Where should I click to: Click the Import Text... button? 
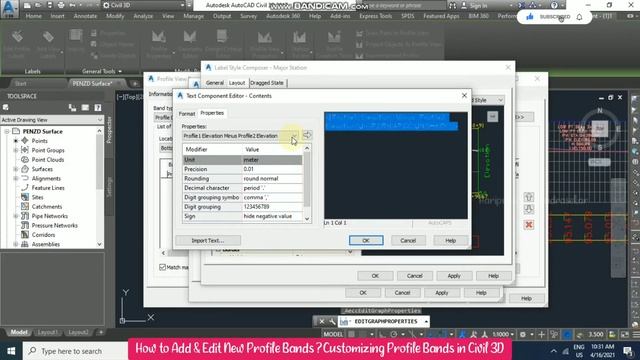[208, 240]
